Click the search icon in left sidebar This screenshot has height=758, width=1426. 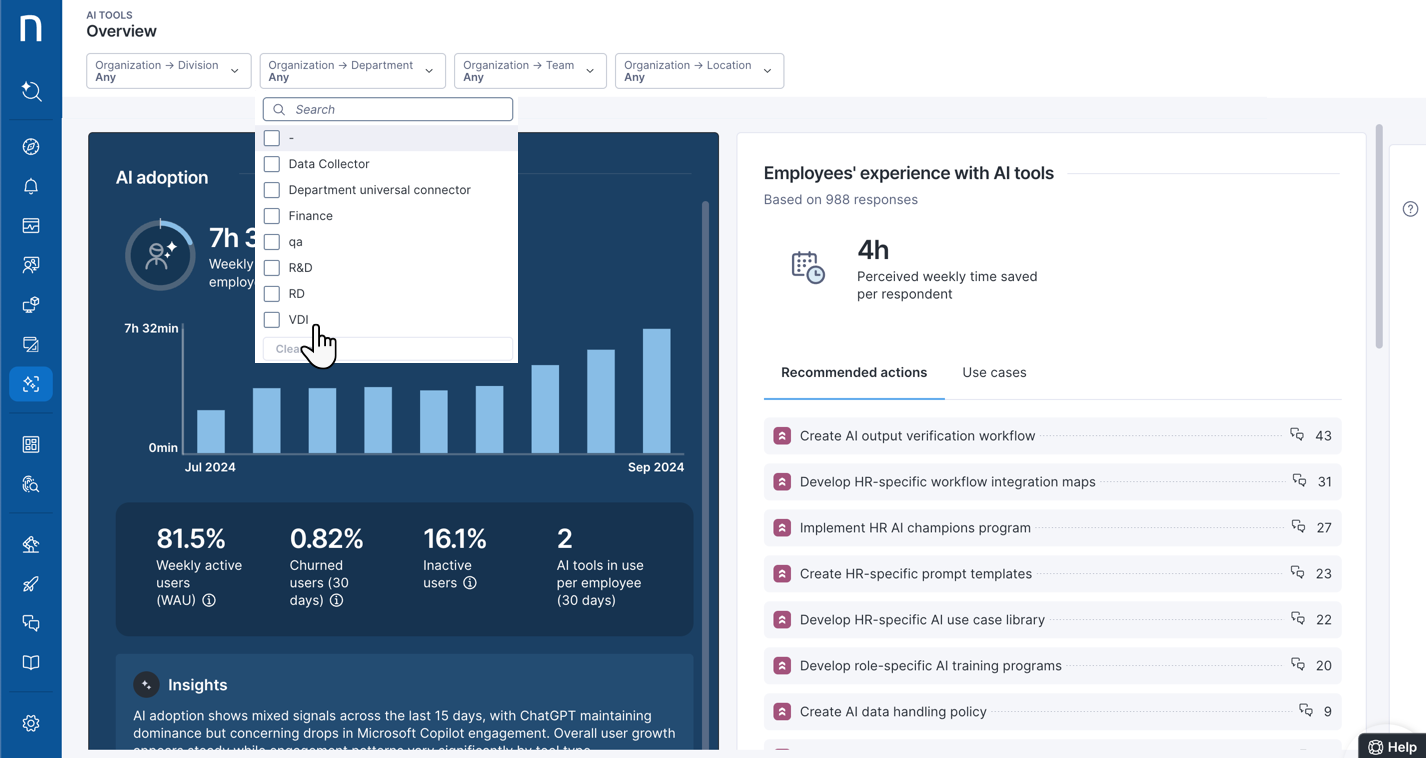(x=31, y=92)
